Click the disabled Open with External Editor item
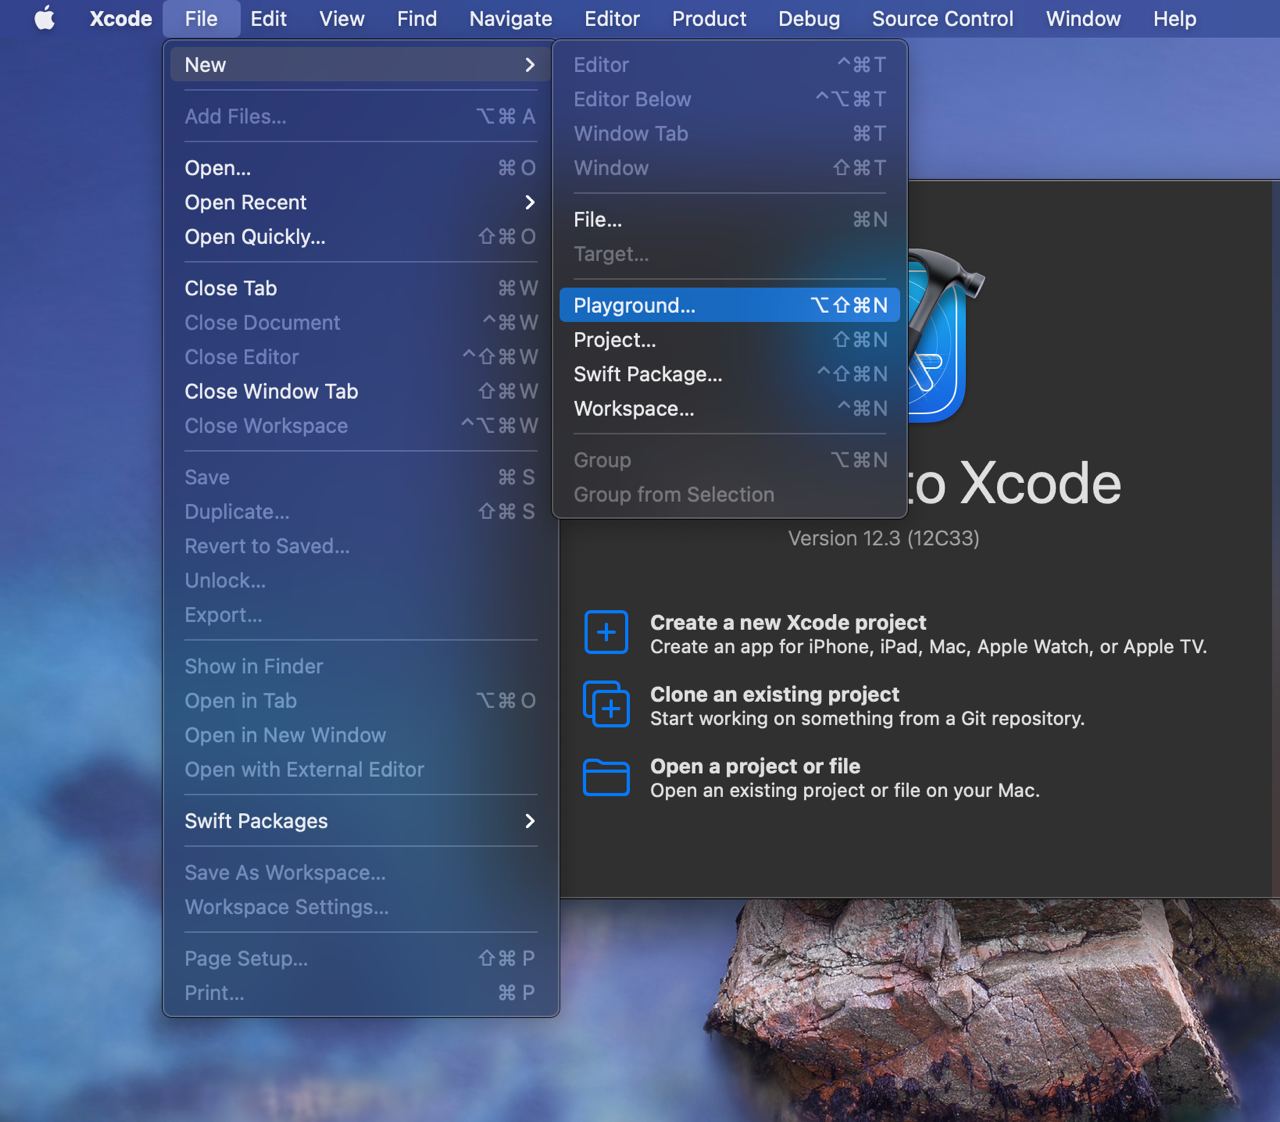 pos(361,770)
